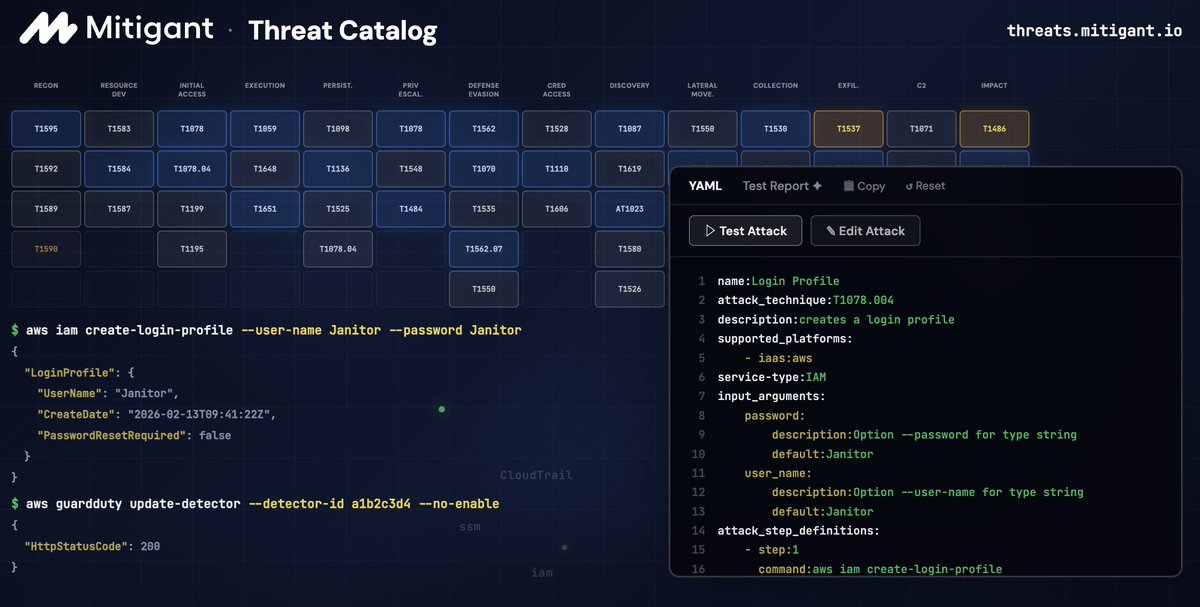Screen dimensions: 1200x607
Task: Select the T1587 technique cell
Action: click(x=119, y=209)
